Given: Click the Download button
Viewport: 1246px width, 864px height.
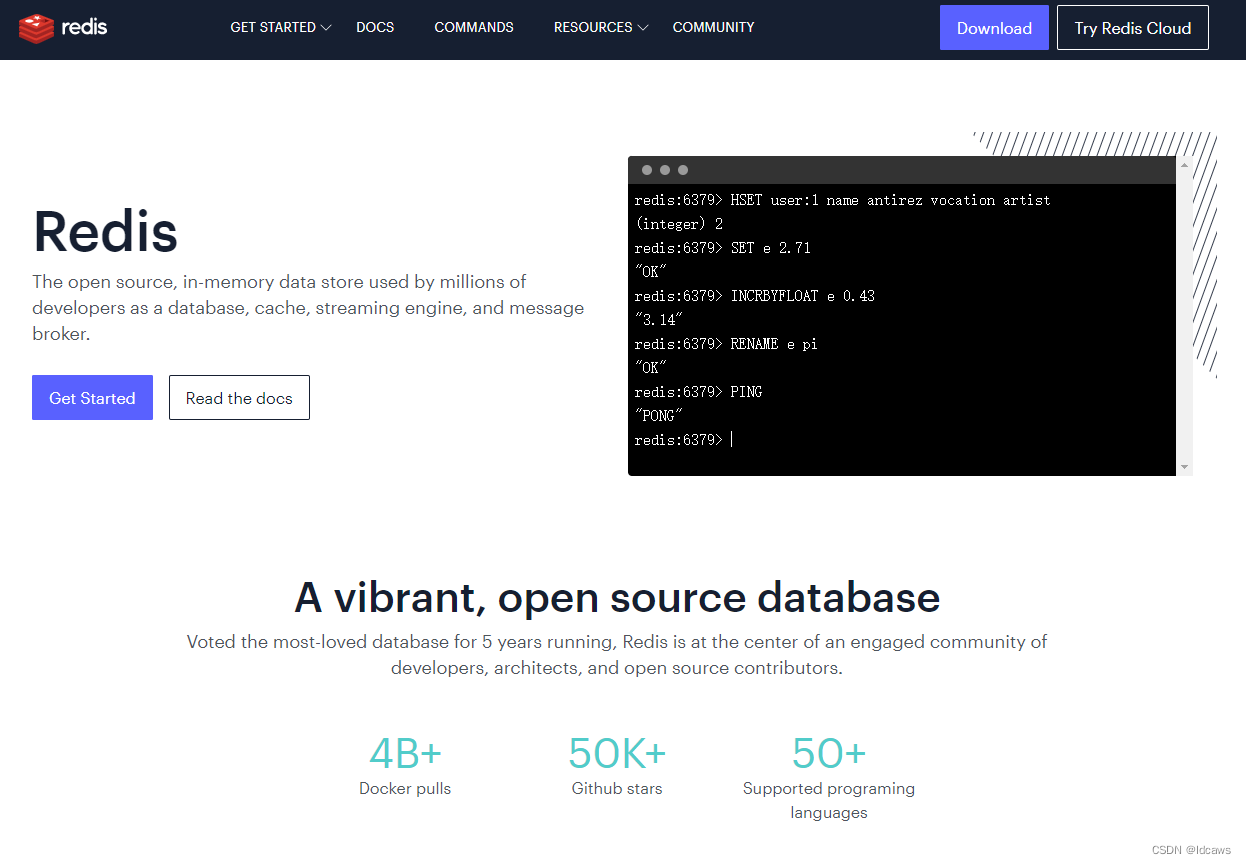Looking at the screenshot, I should point(994,28).
